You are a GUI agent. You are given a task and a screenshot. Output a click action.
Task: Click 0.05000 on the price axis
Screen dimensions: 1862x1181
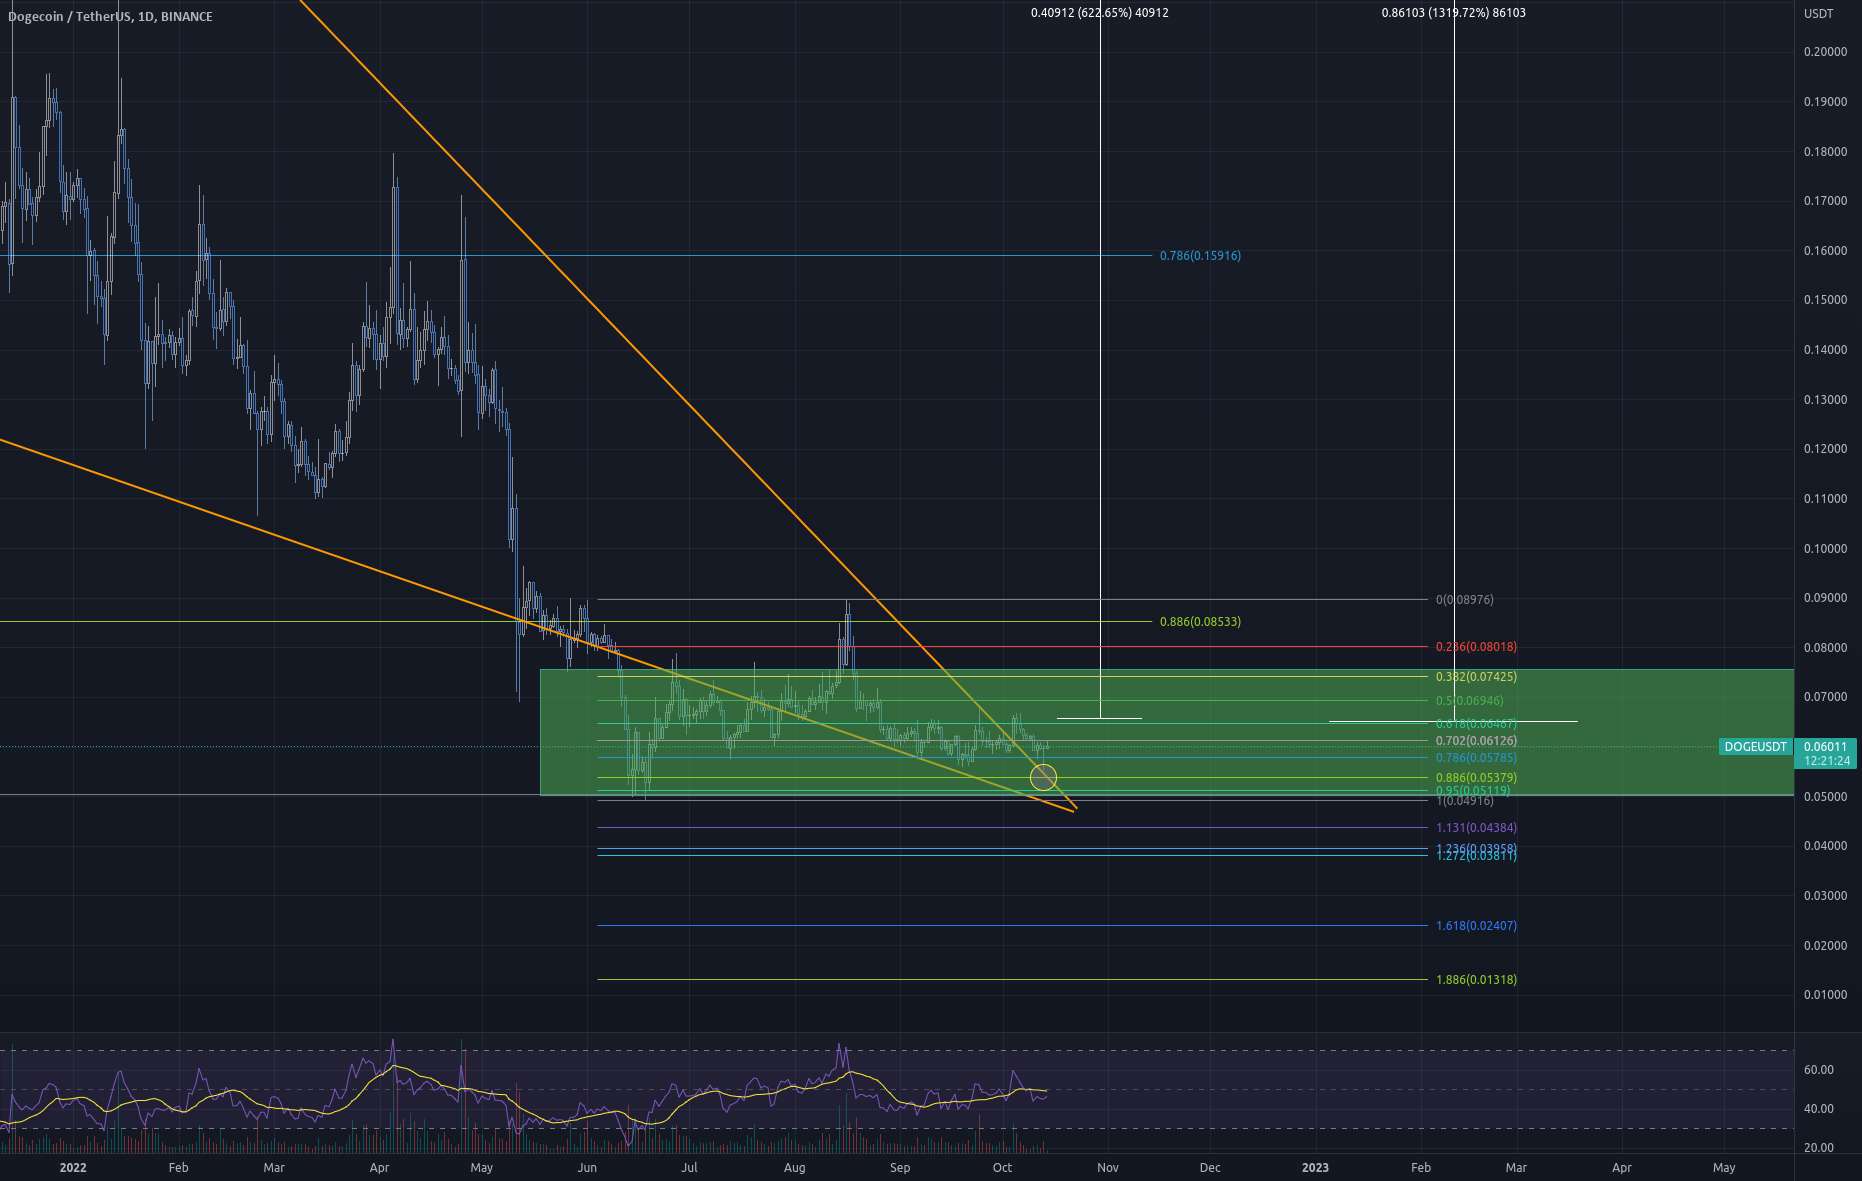pyautogui.click(x=1825, y=797)
